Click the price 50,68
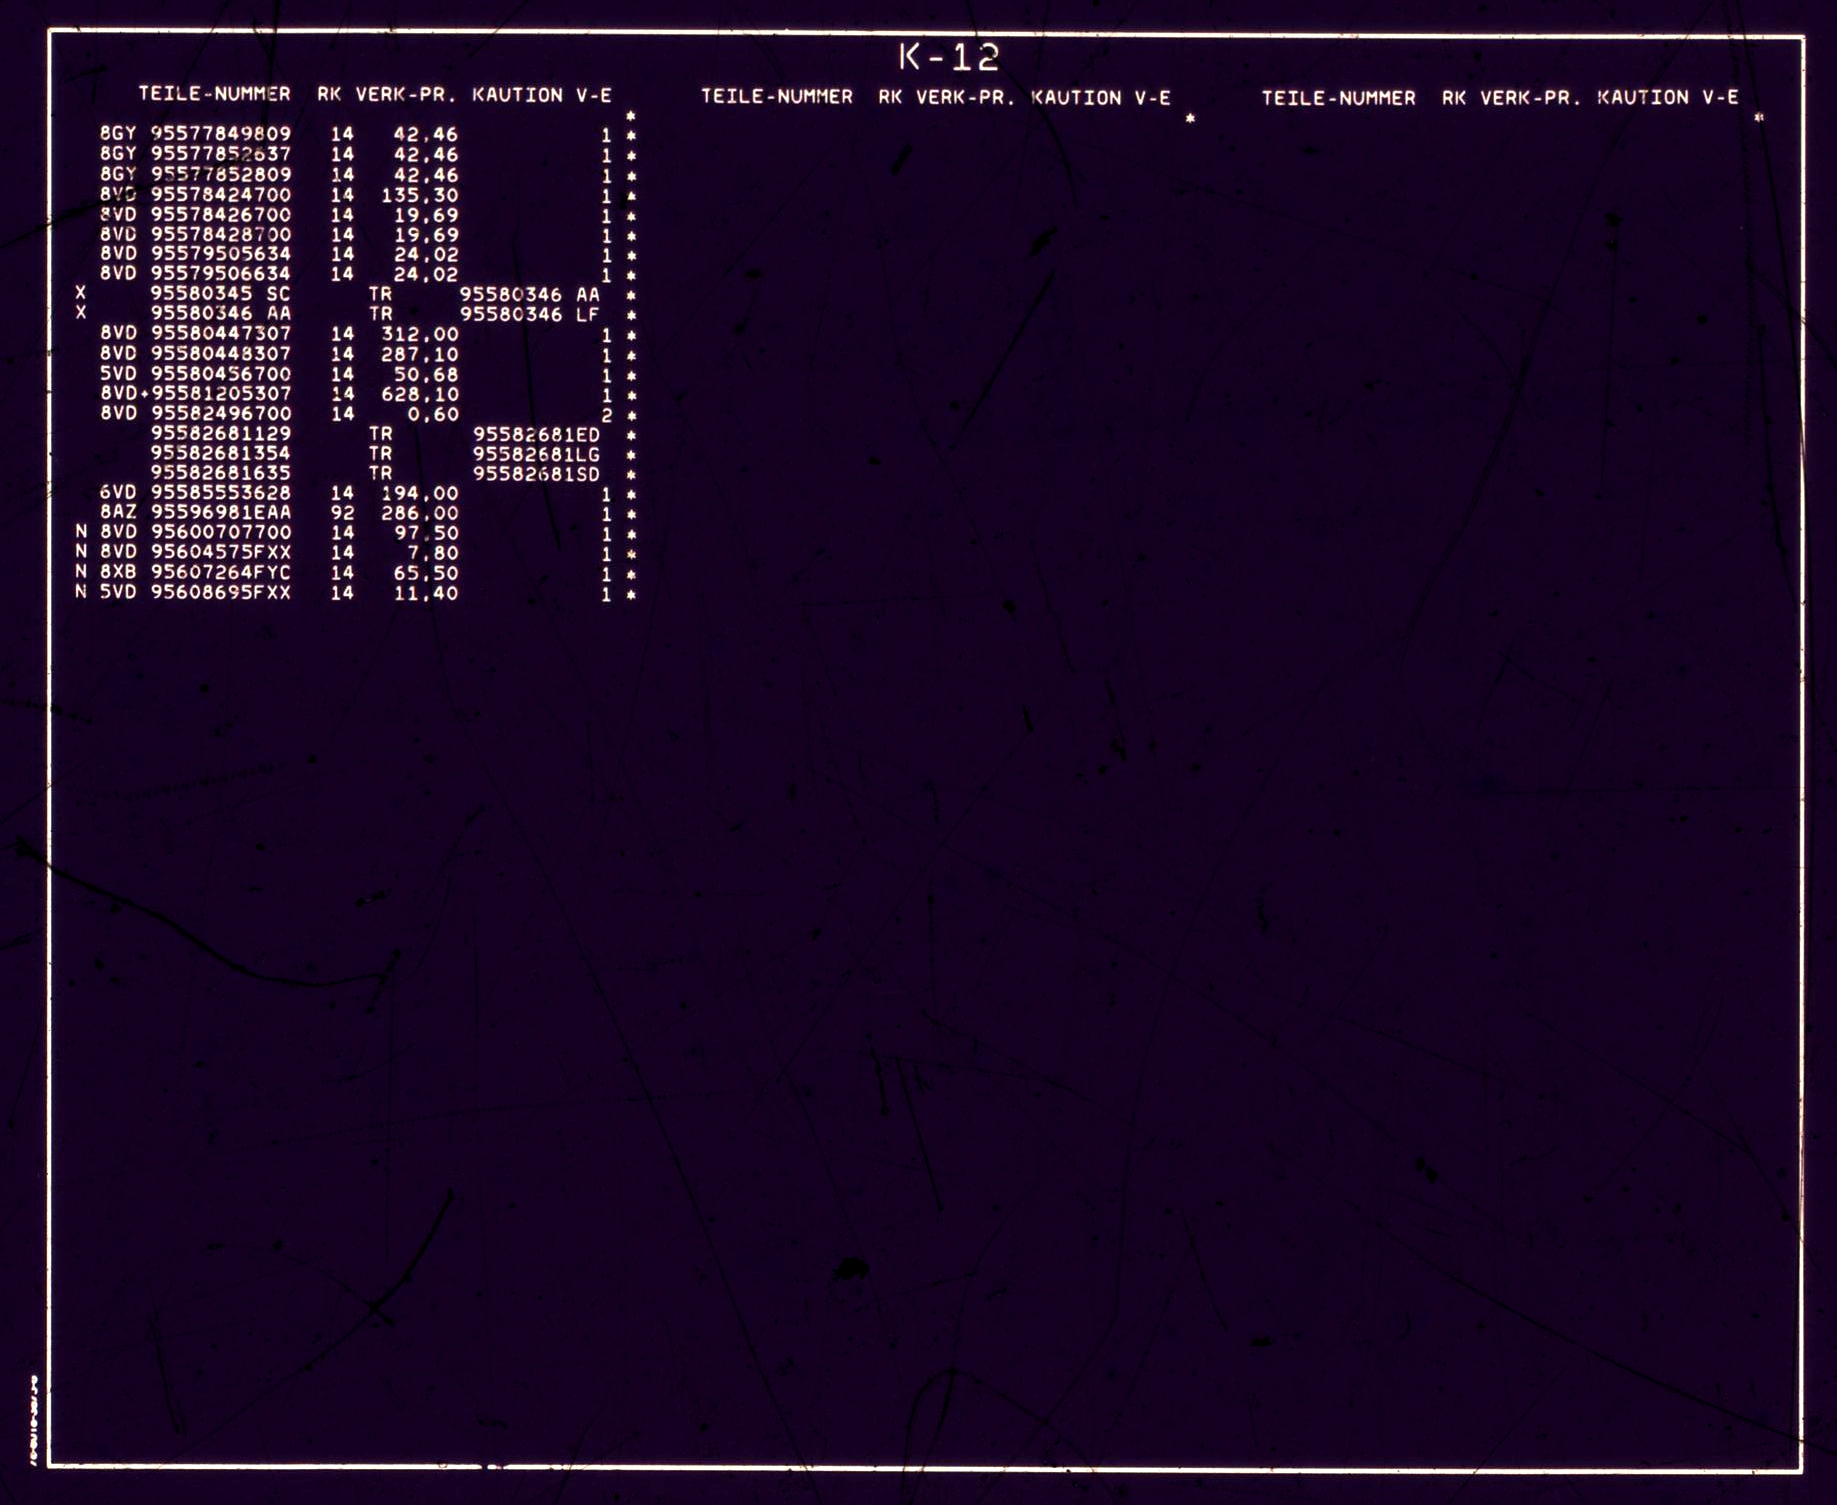Image resolution: width=1837 pixels, height=1505 pixels. click(426, 374)
